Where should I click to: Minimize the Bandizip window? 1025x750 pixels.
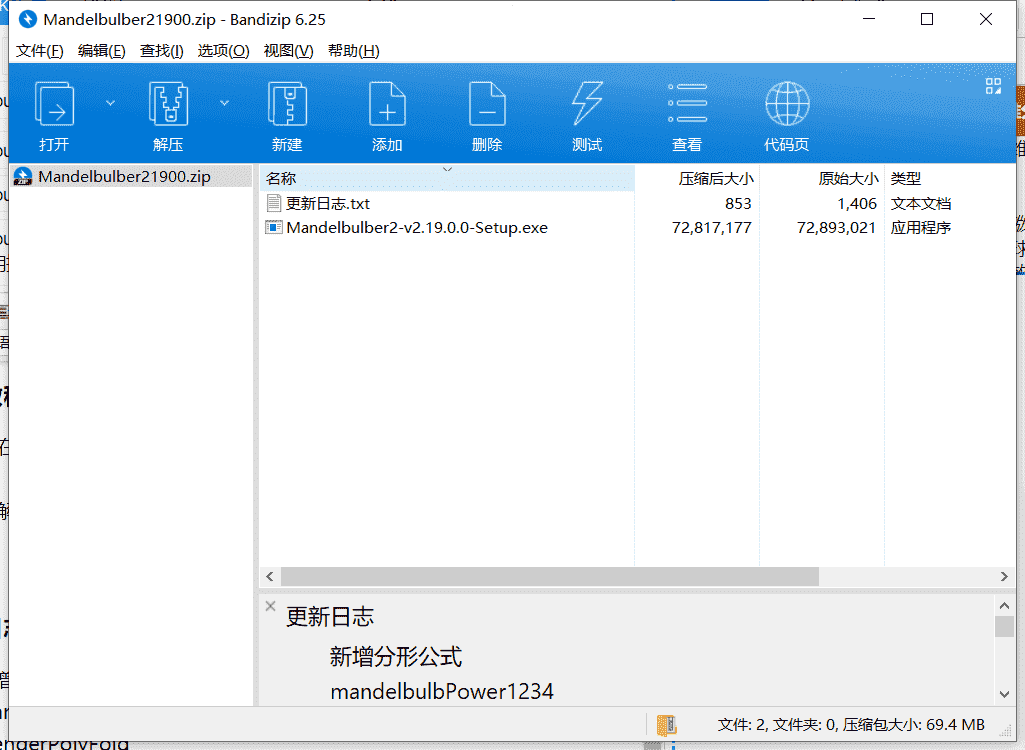[x=869, y=19]
